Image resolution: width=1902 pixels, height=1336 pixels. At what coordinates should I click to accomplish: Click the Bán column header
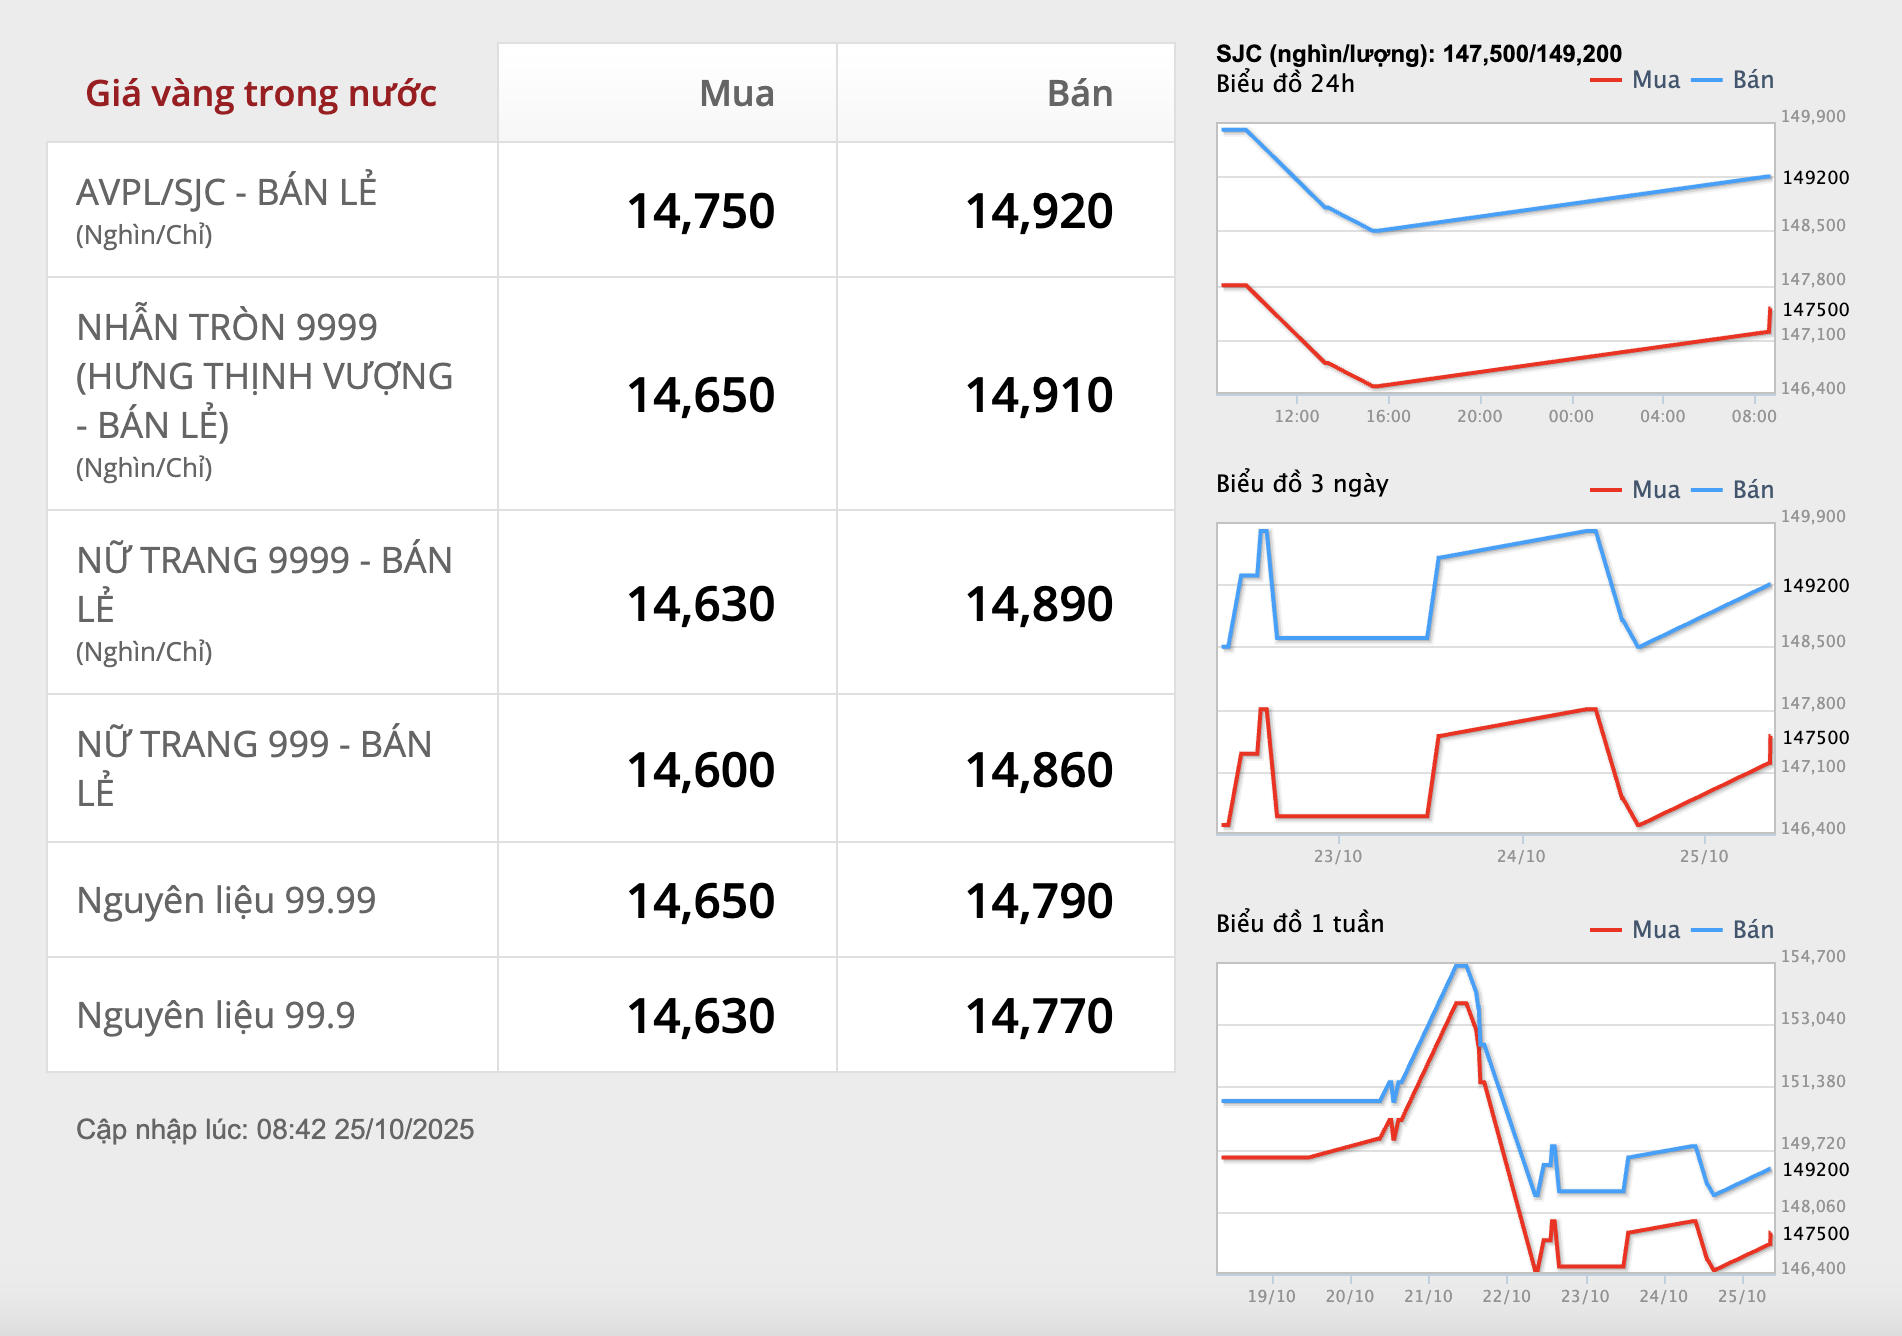pos(1079,93)
